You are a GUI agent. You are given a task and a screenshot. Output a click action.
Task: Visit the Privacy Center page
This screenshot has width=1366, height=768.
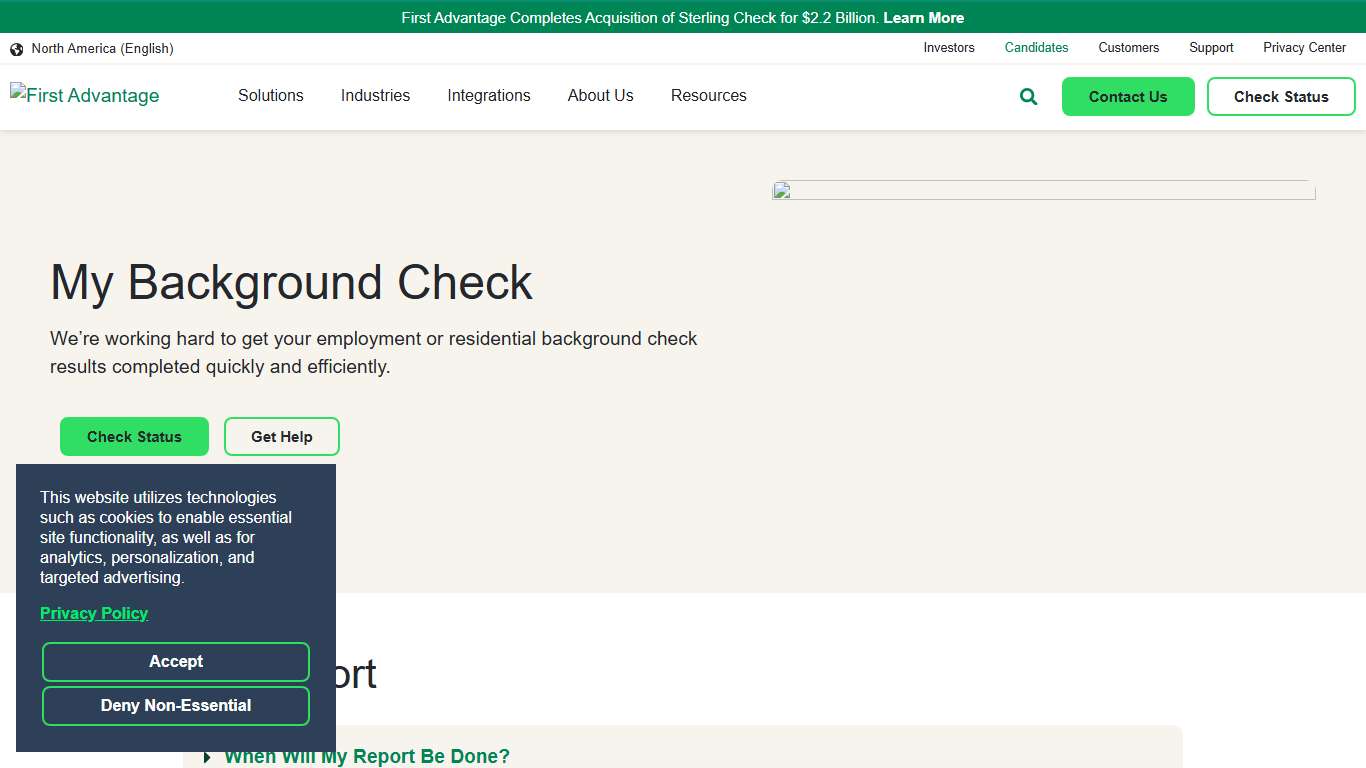(x=1304, y=47)
